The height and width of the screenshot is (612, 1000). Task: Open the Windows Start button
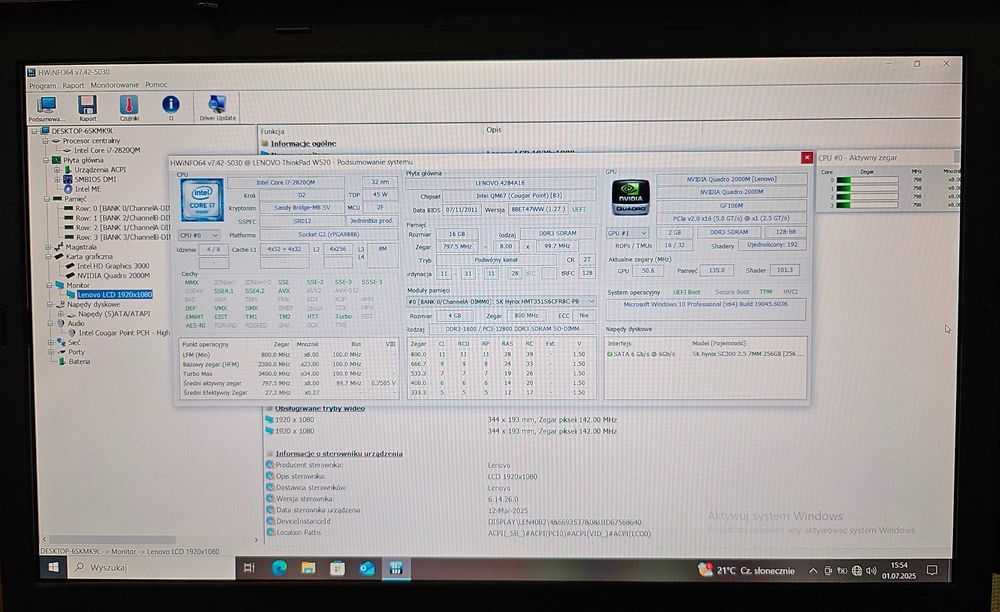(54, 567)
